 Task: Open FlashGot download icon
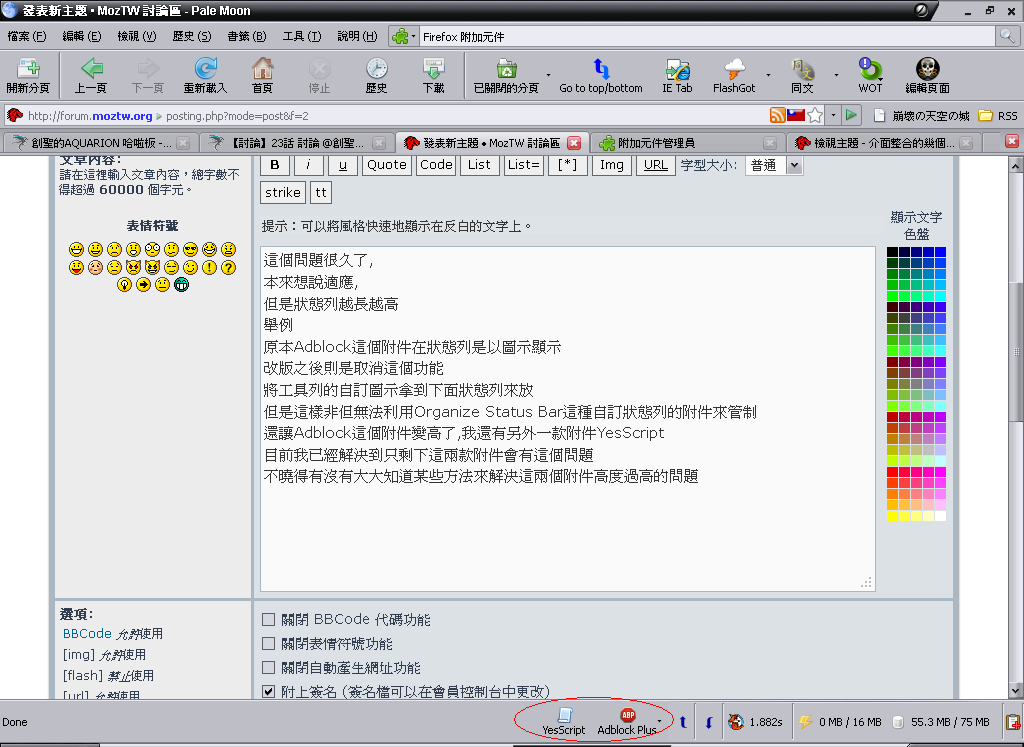[x=733, y=75]
